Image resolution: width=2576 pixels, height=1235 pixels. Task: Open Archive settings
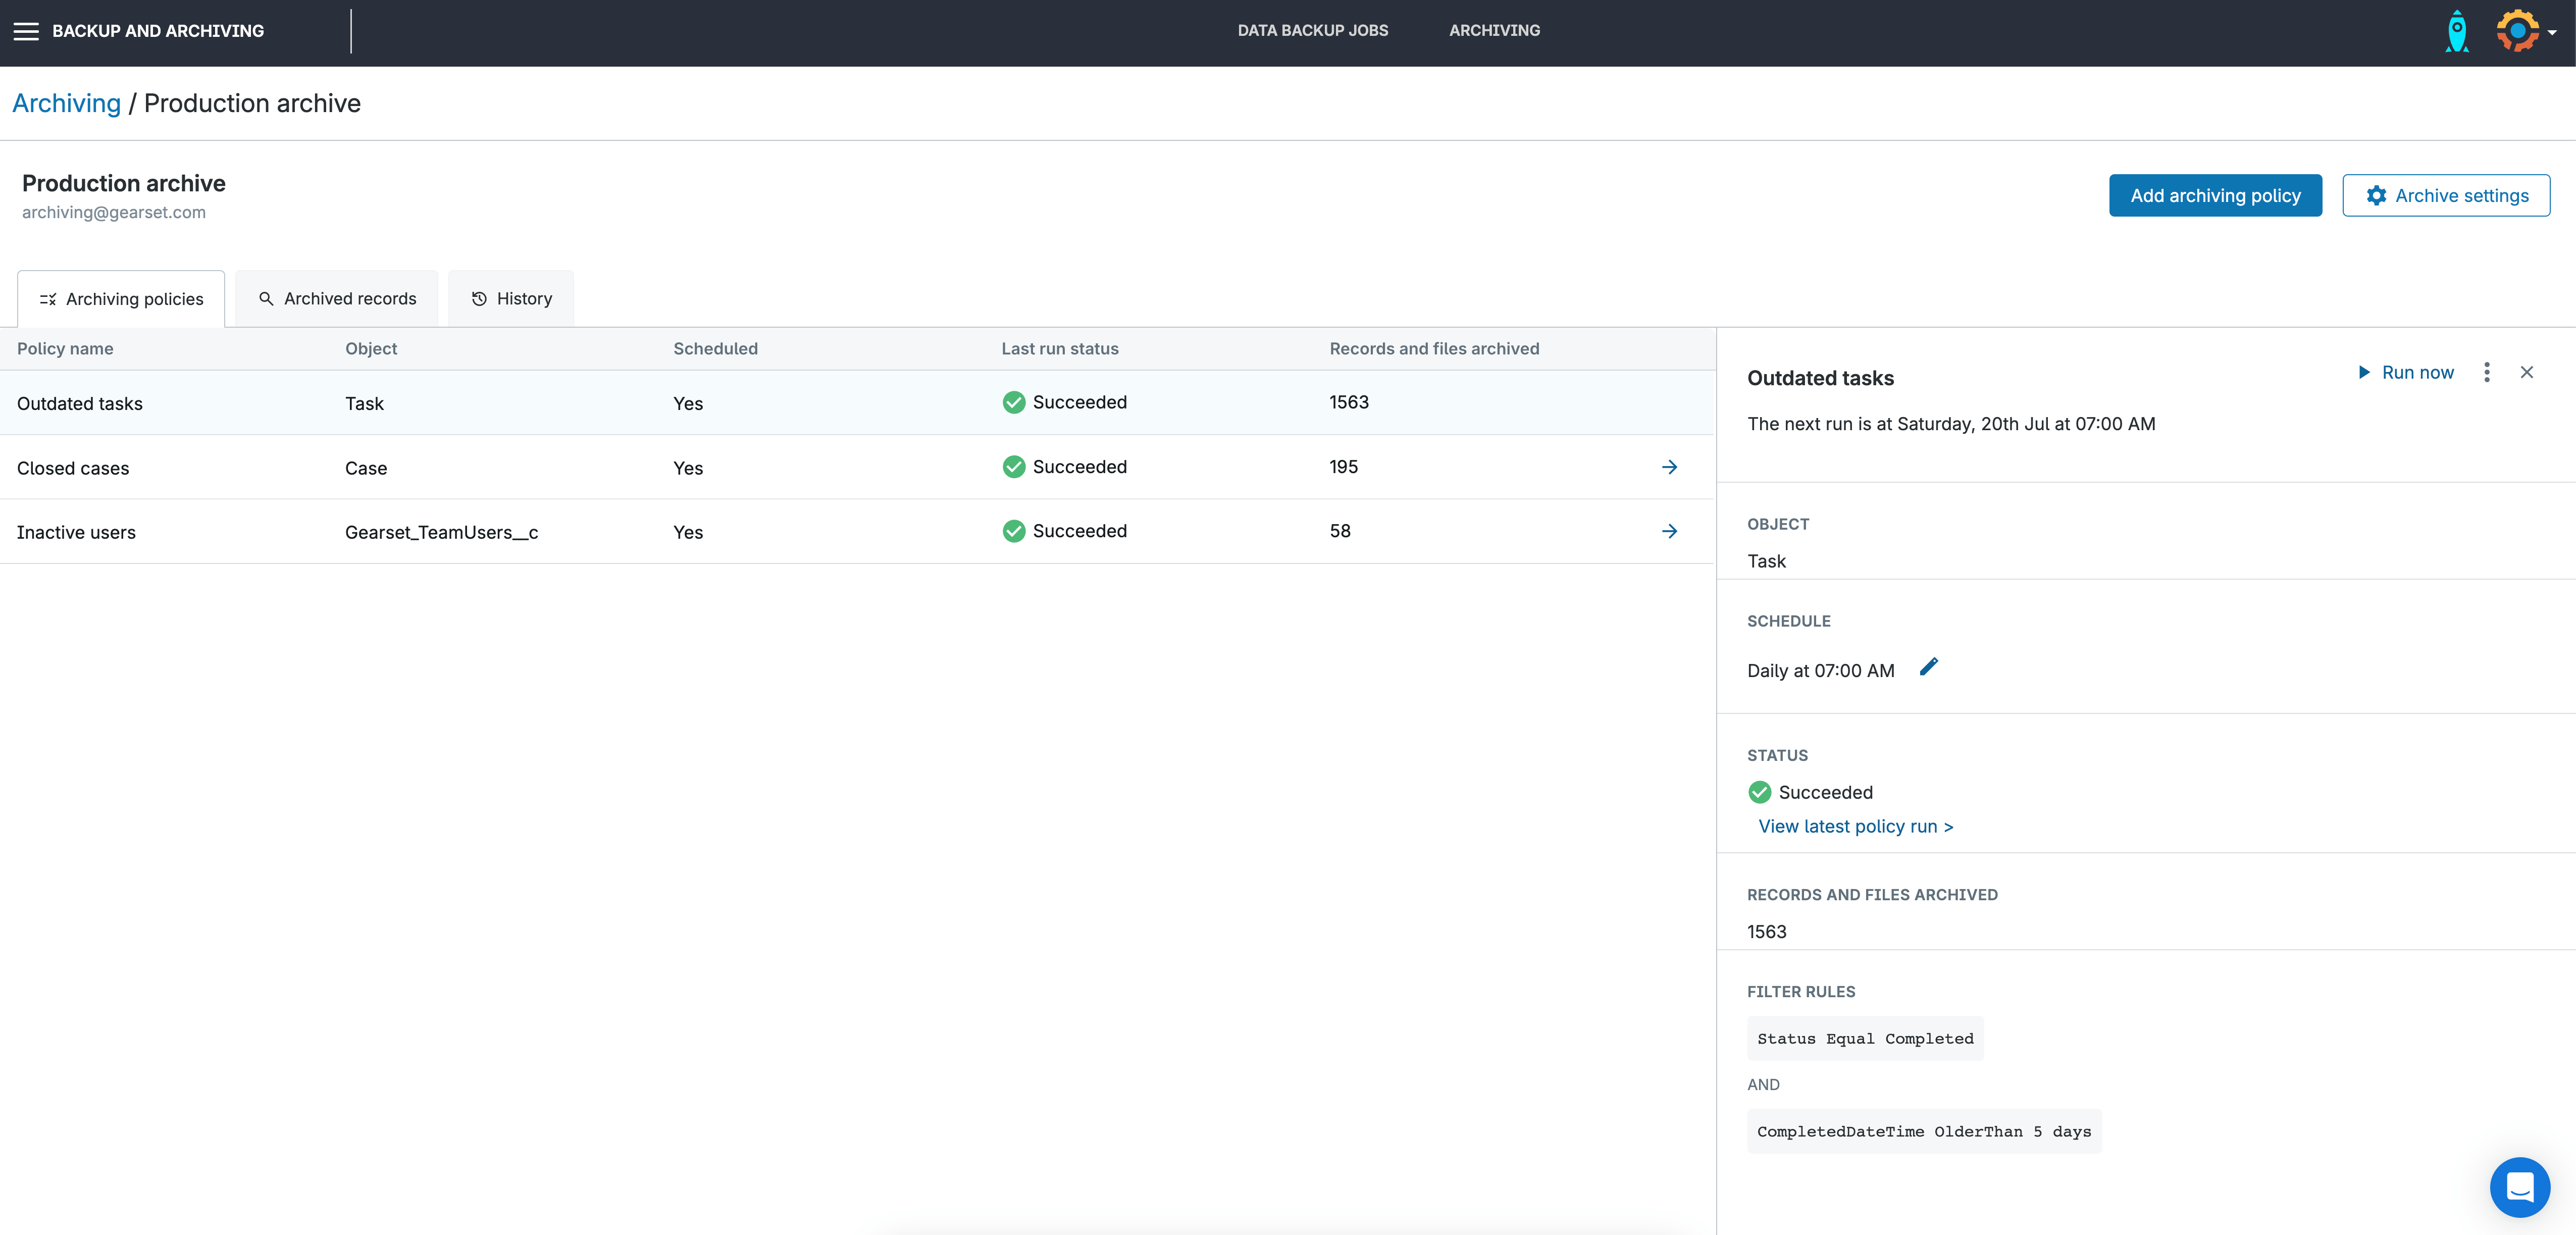point(2446,195)
